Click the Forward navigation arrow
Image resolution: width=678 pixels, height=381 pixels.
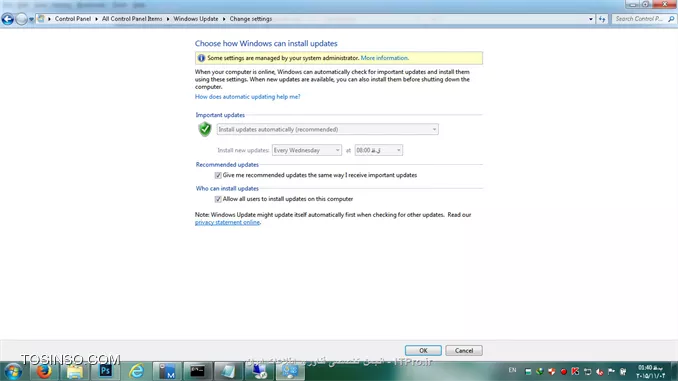pyautogui.click(x=21, y=19)
